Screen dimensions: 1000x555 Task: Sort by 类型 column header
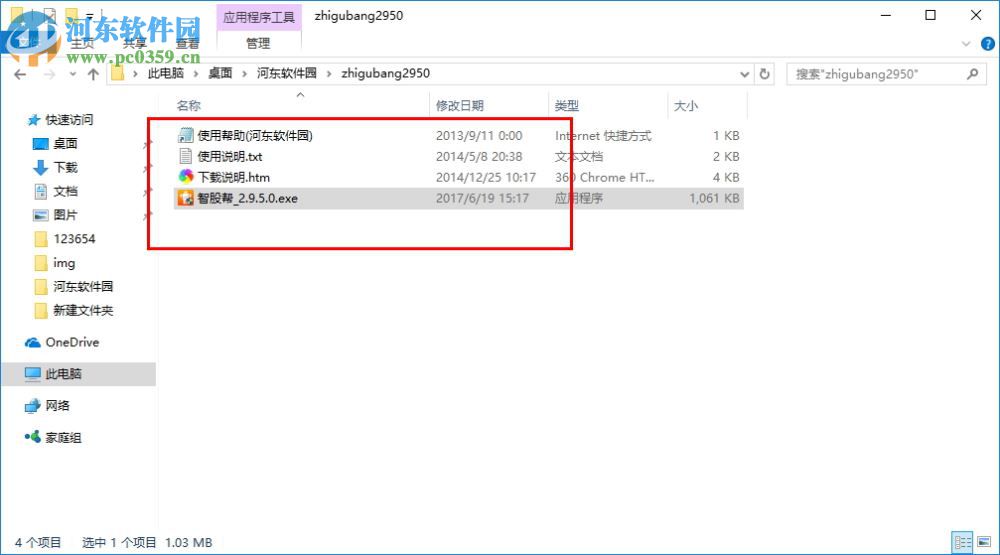pyautogui.click(x=566, y=105)
